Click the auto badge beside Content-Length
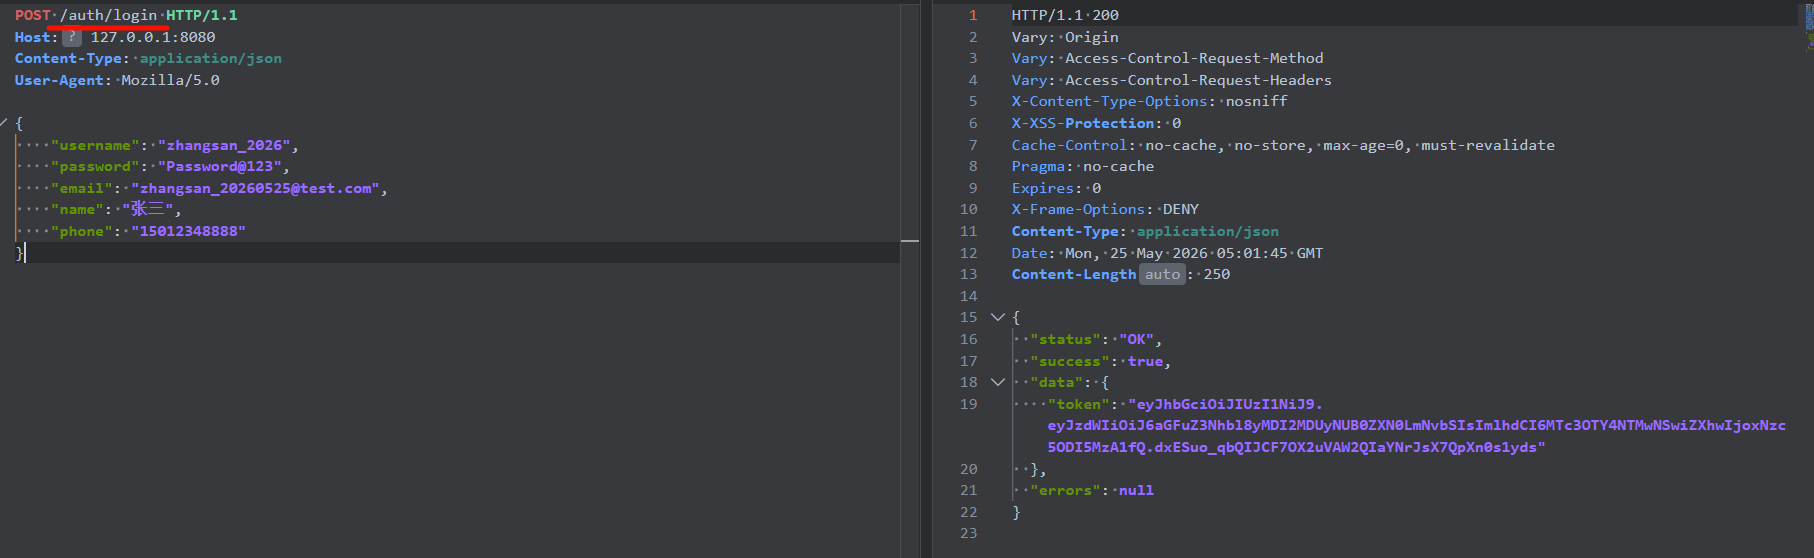 pyautogui.click(x=1162, y=274)
